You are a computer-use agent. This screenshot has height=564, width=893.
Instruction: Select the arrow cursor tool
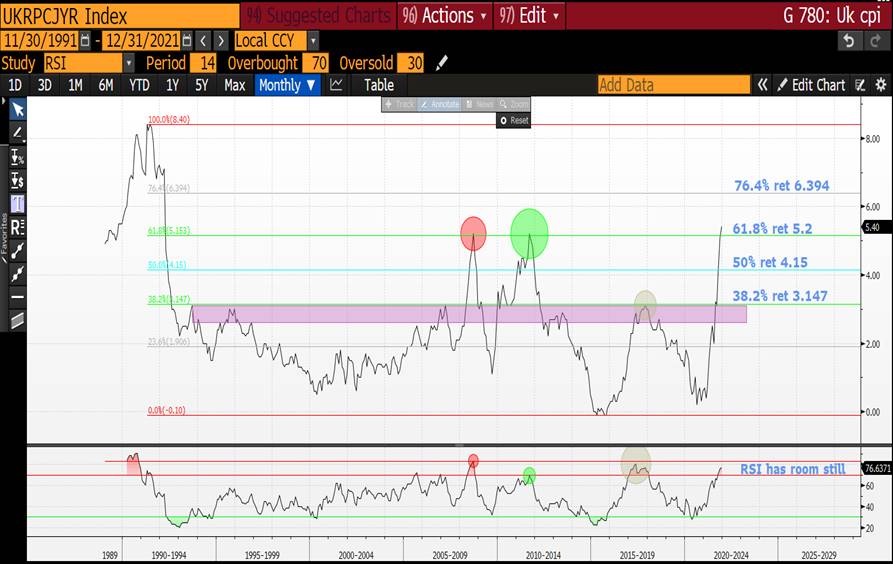(17, 109)
